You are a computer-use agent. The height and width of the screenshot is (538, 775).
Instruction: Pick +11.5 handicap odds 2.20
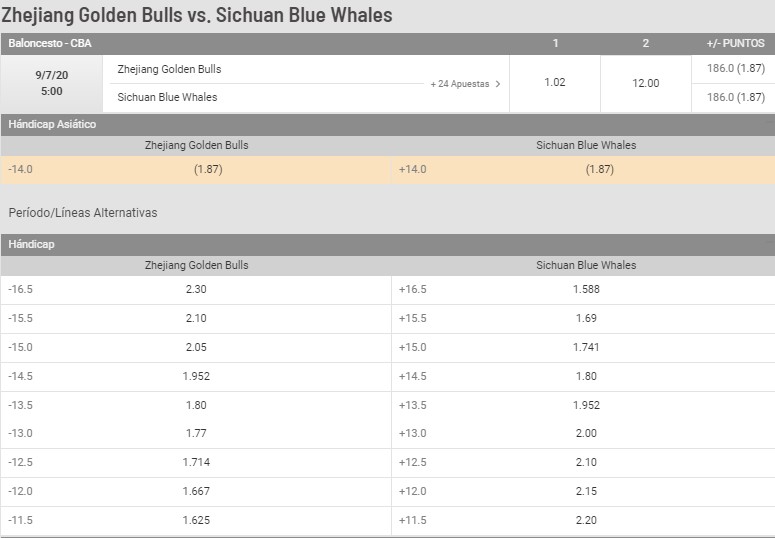[583, 521]
